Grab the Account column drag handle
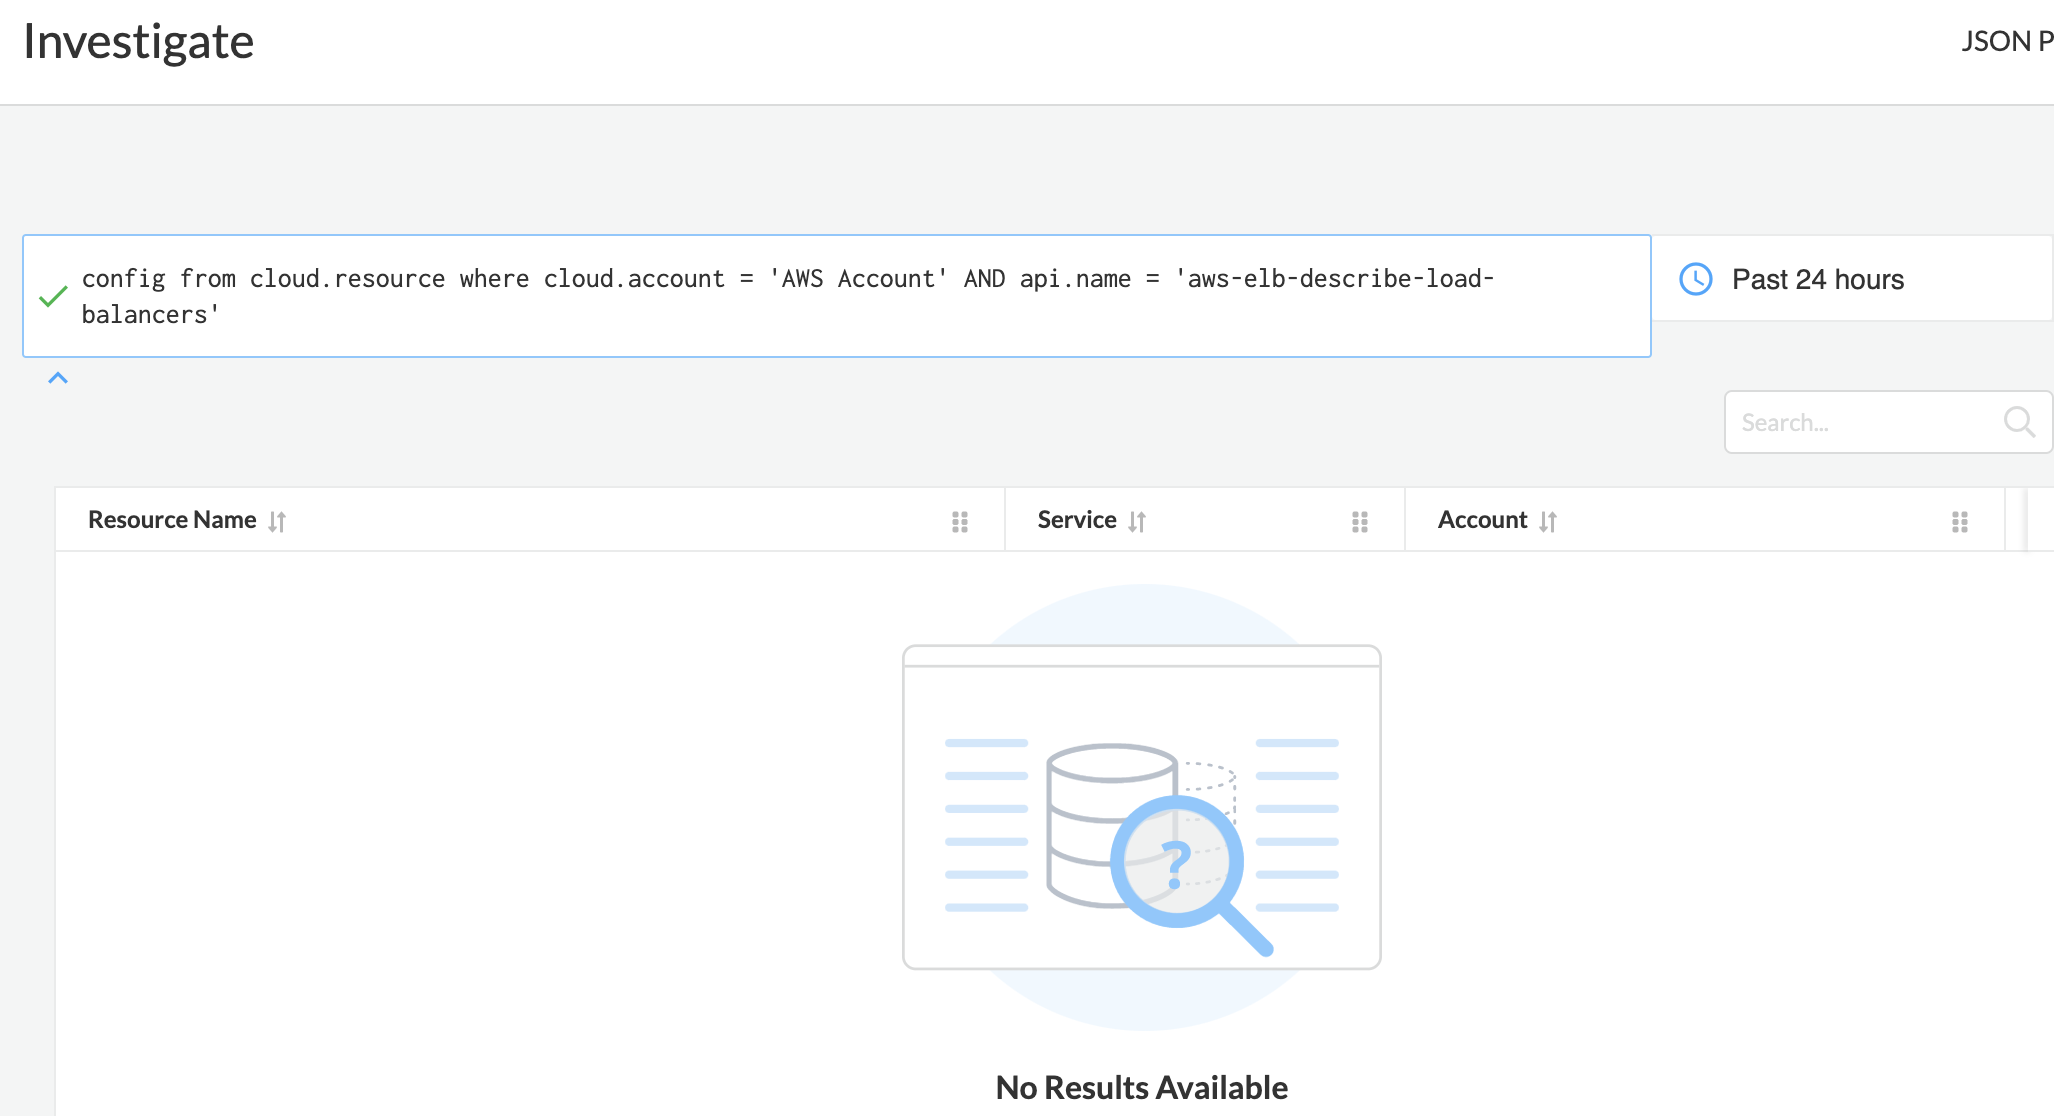 1960,521
